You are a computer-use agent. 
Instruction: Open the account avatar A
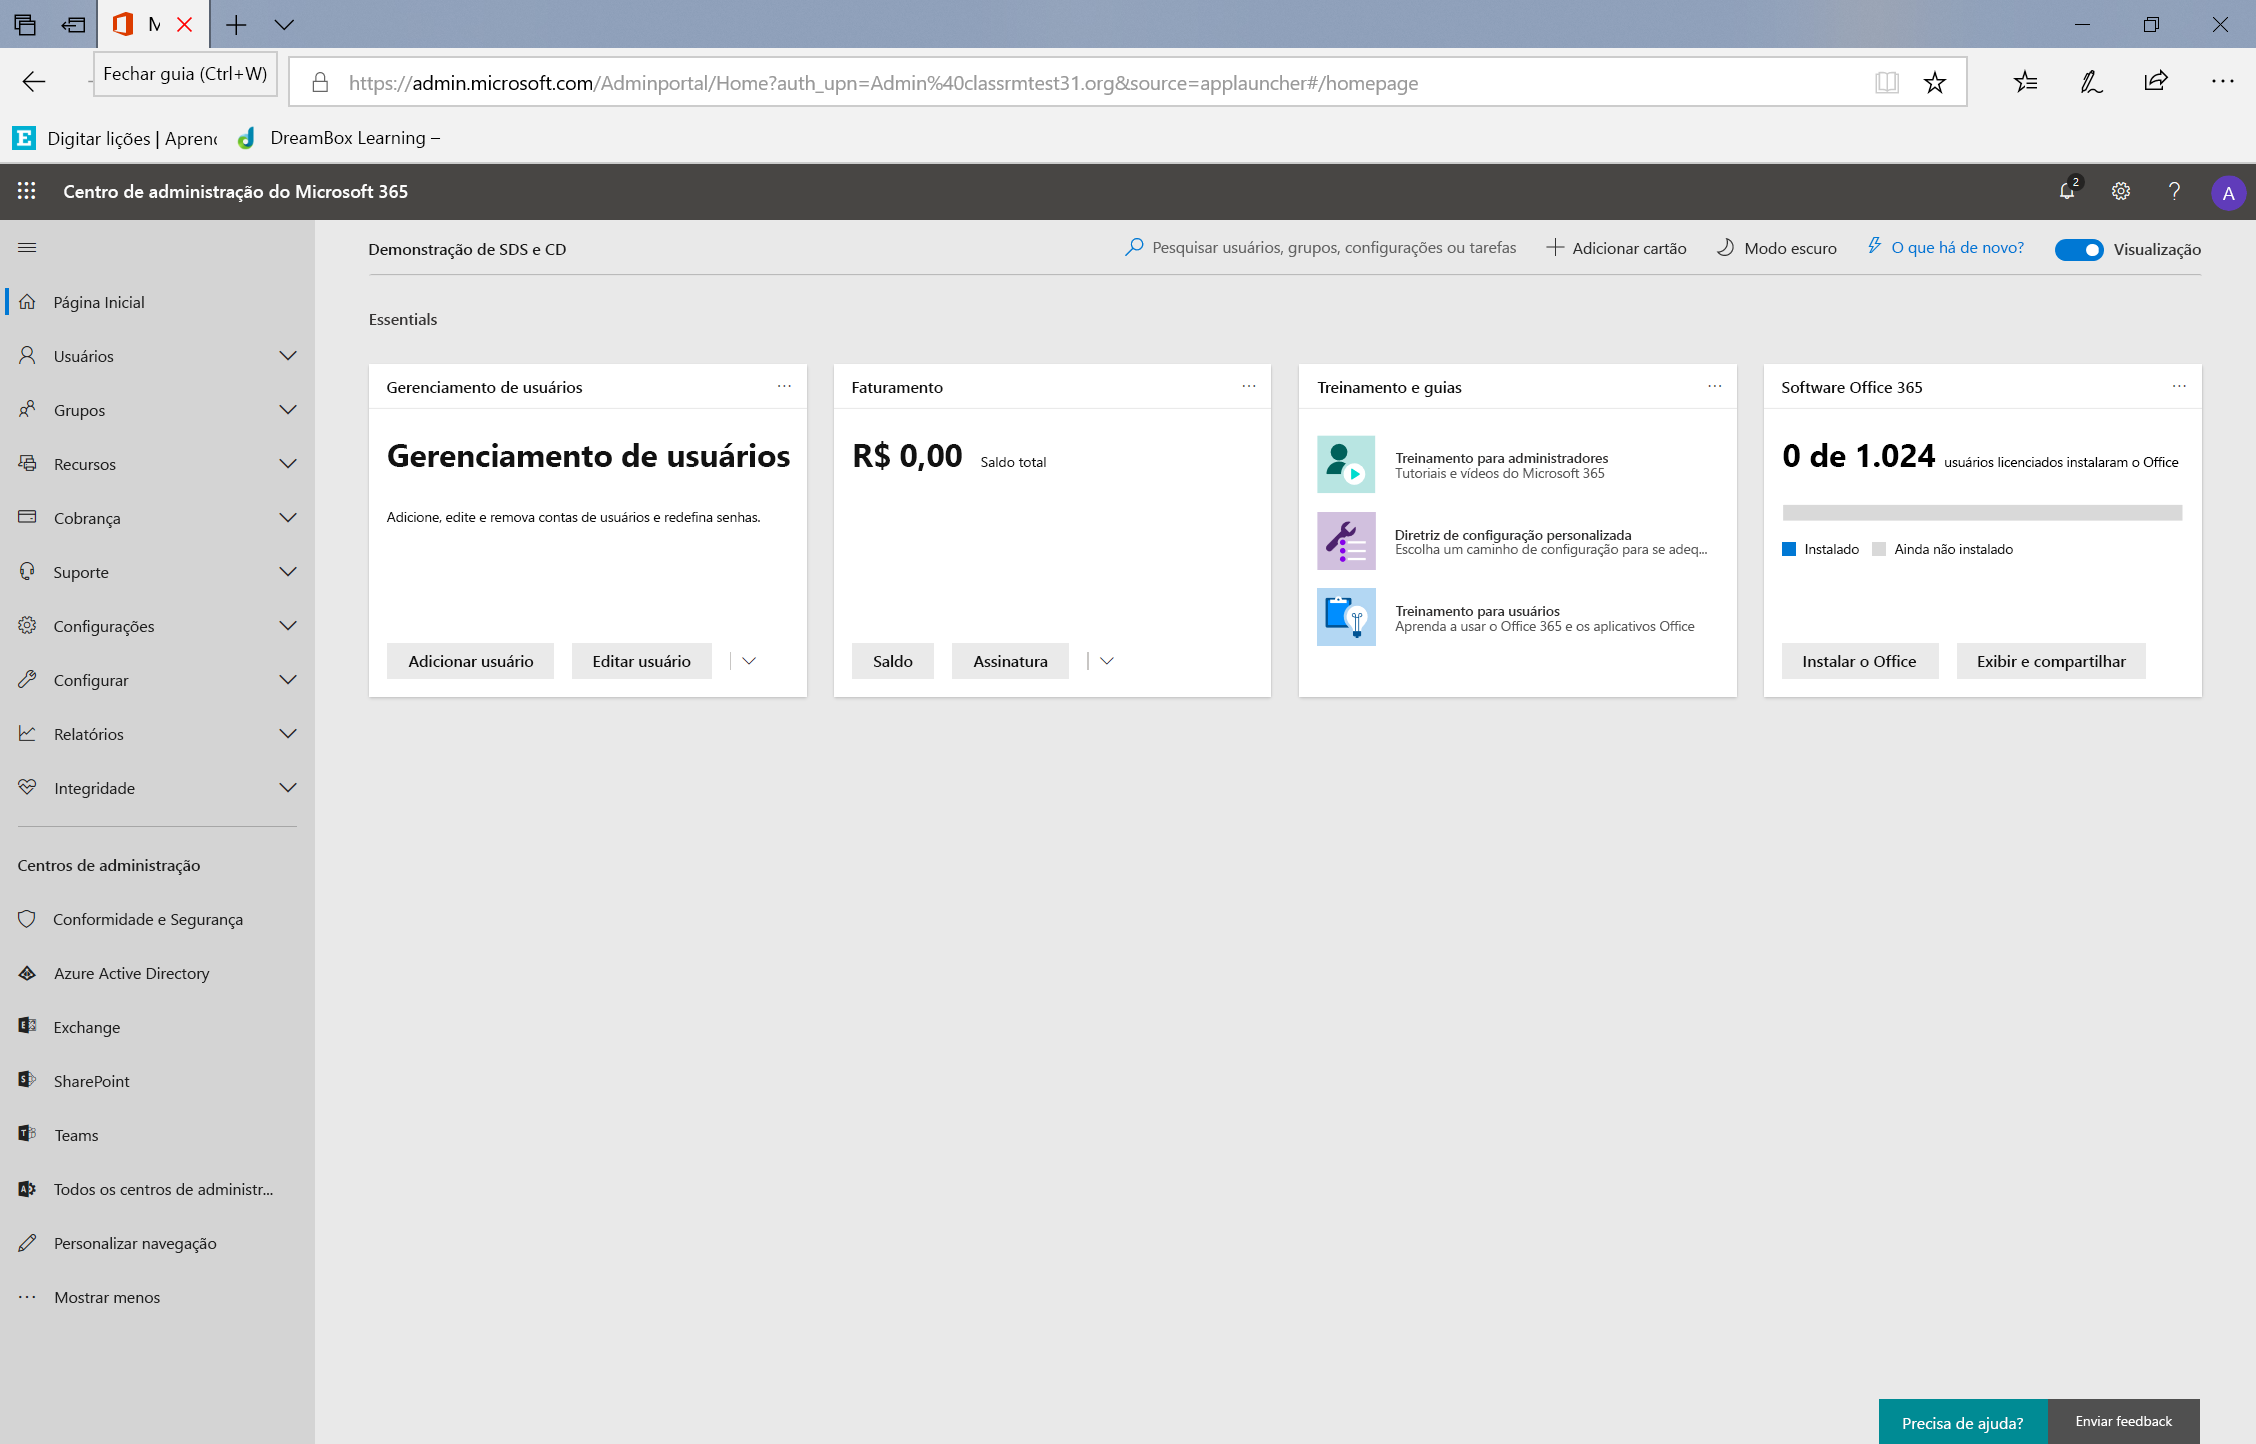coord(2228,193)
